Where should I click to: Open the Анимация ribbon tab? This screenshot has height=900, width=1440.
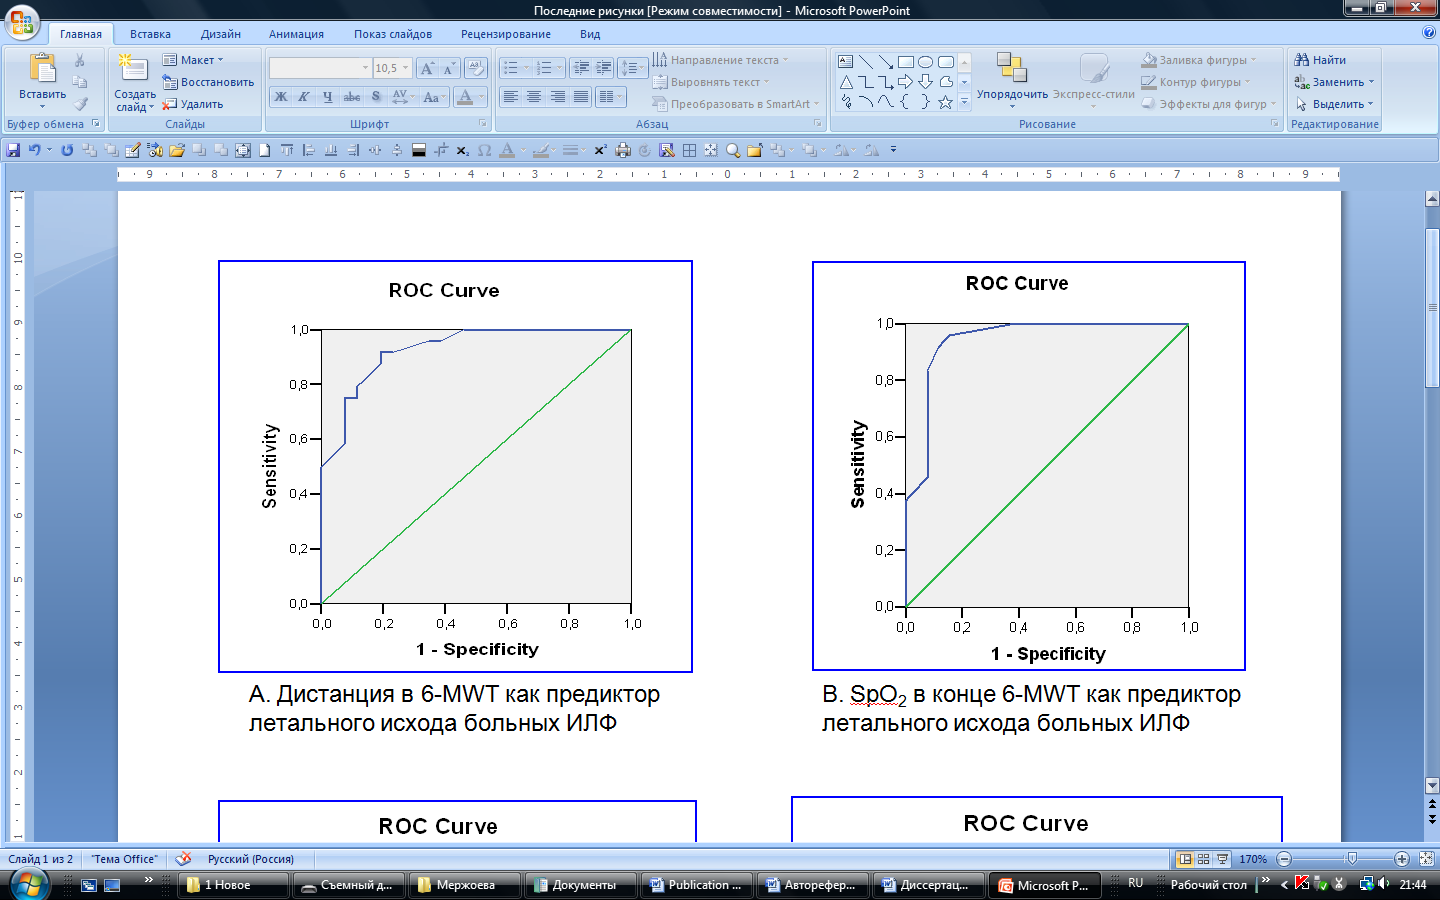(x=296, y=34)
